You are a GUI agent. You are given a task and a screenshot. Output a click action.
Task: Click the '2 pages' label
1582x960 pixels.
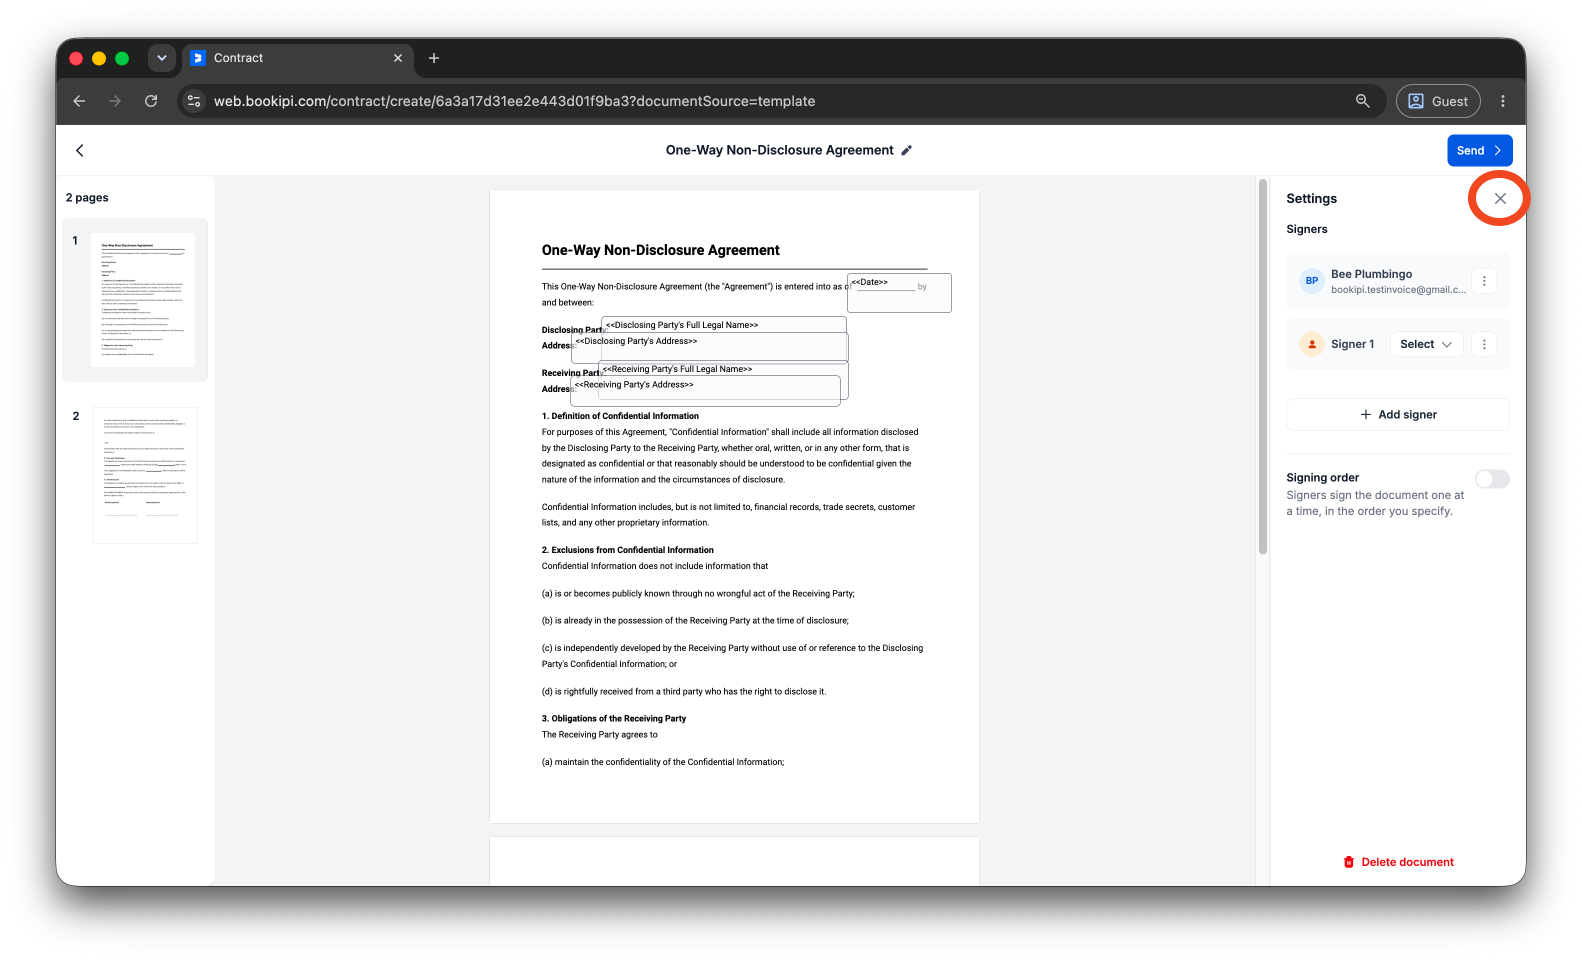(87, 198)
